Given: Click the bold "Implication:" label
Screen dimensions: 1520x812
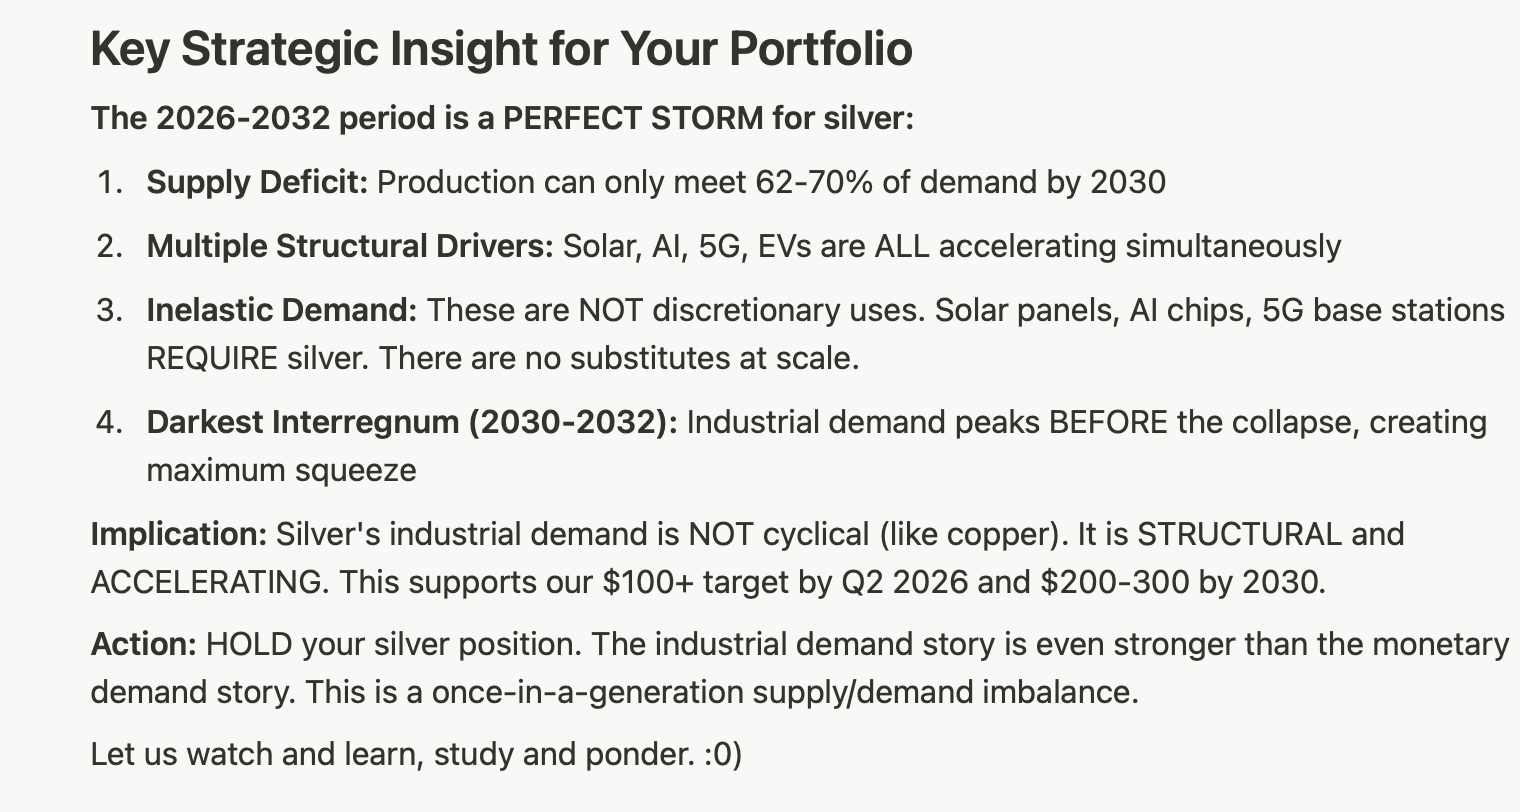Looking at the screenshot, I should point(178,534).
